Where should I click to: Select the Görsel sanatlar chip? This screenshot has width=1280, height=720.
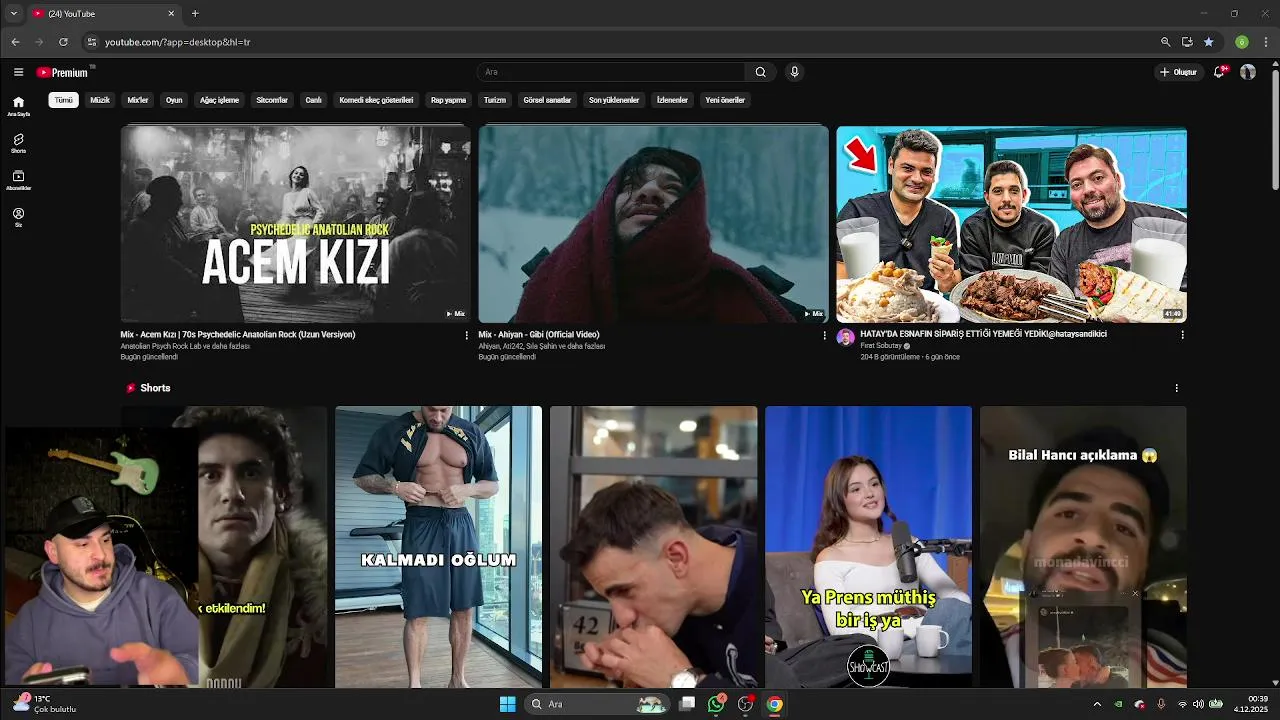(x=547, y=100)
